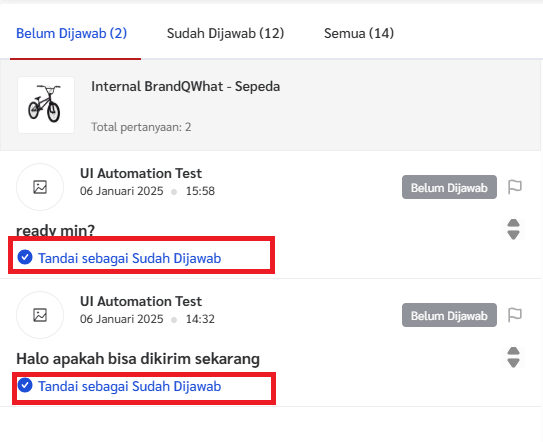Screen dimensions: 543x442
Task: Flag the "Halo apakah bisa dikirim sekarang" question
Action: tap(515, 315)
